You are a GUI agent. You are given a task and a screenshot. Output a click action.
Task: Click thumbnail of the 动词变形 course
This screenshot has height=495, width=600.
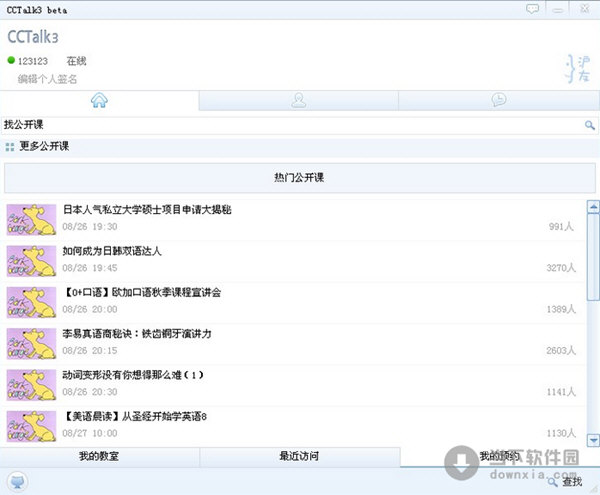click(31, 385)
